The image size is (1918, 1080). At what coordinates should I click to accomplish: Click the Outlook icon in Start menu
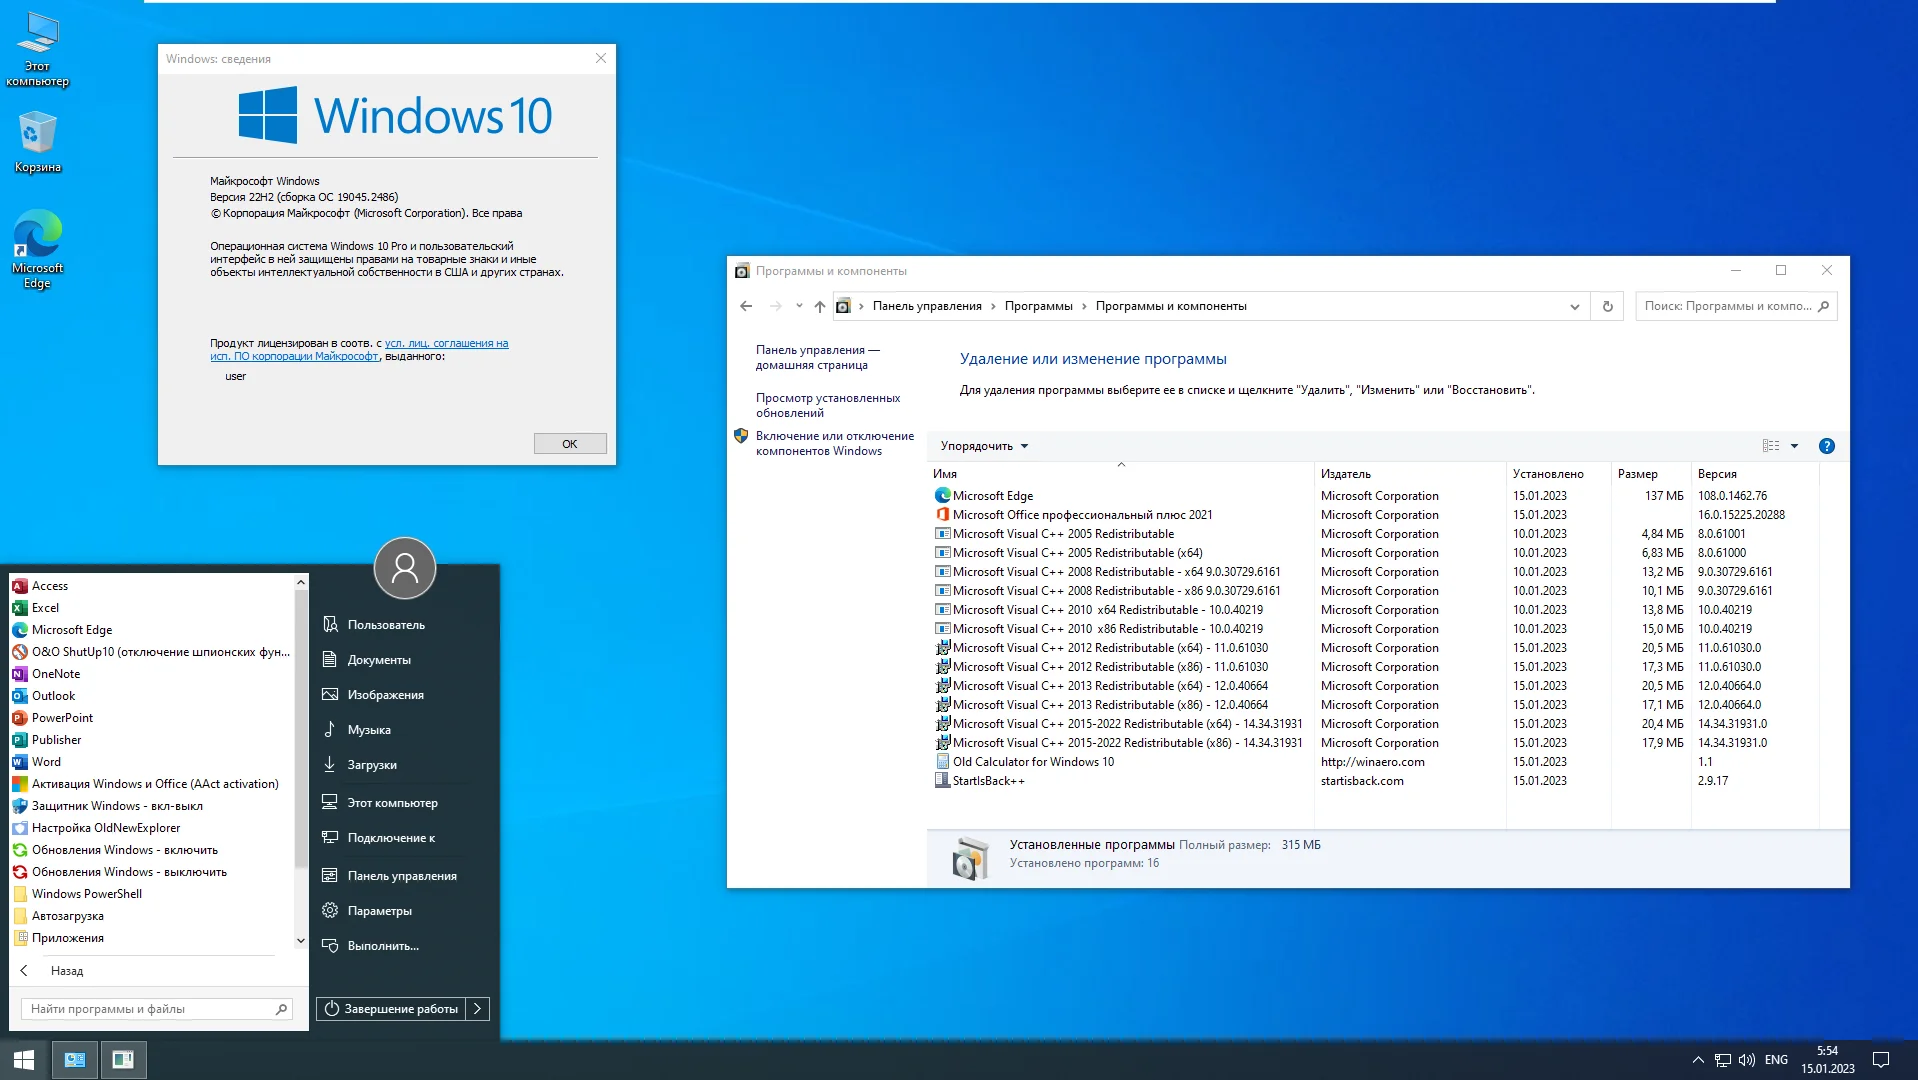pos(20,696)
